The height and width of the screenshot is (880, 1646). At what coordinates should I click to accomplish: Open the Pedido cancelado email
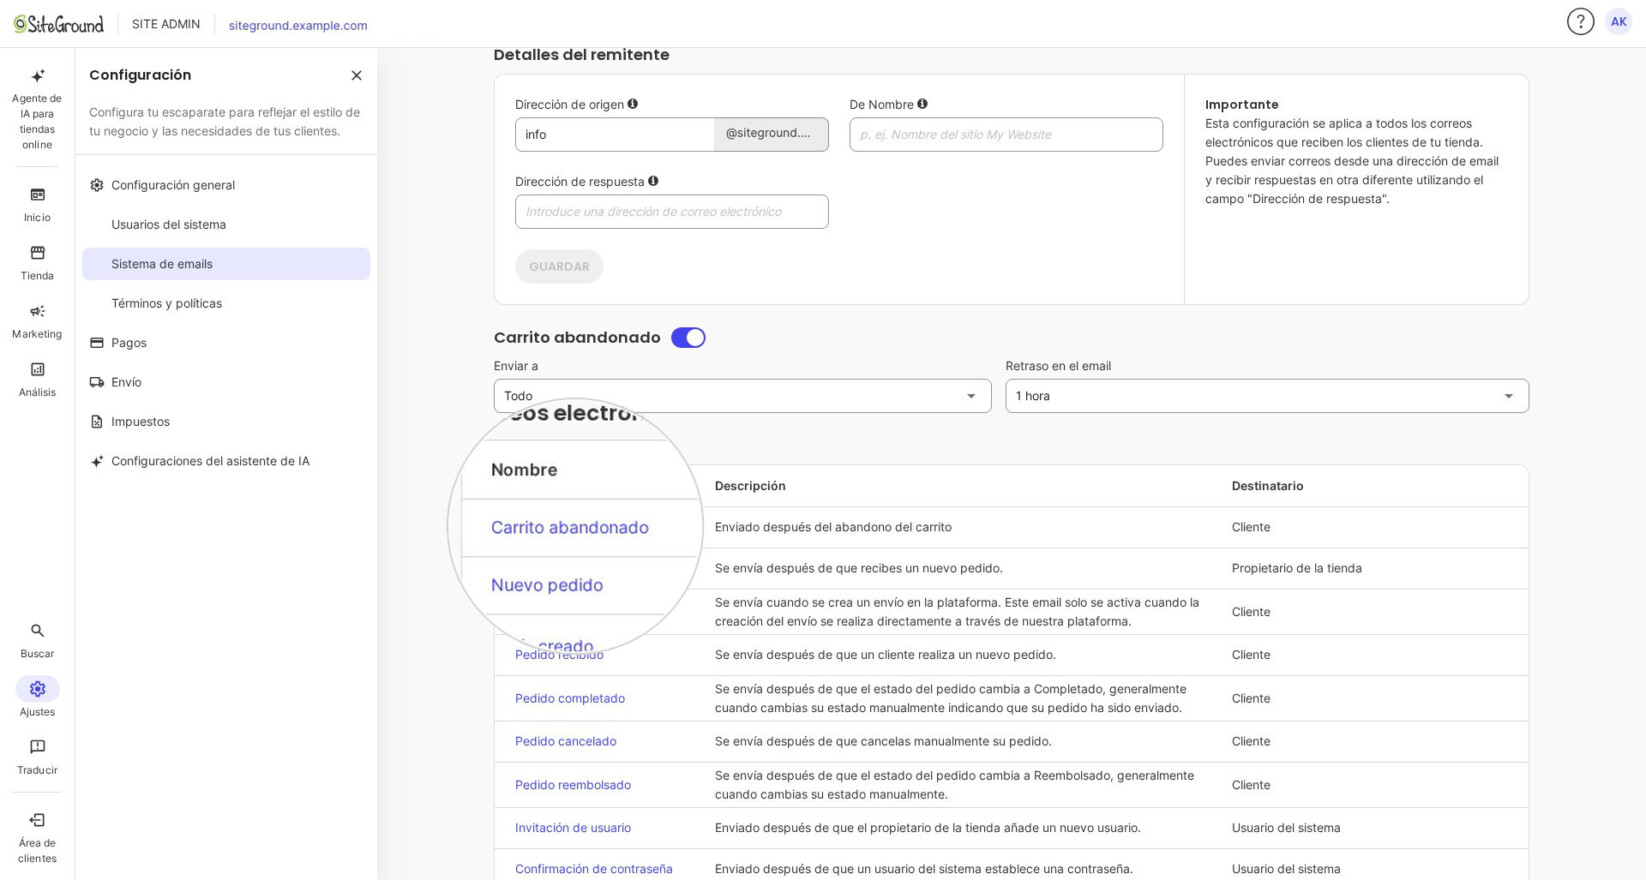click(566, 741)
